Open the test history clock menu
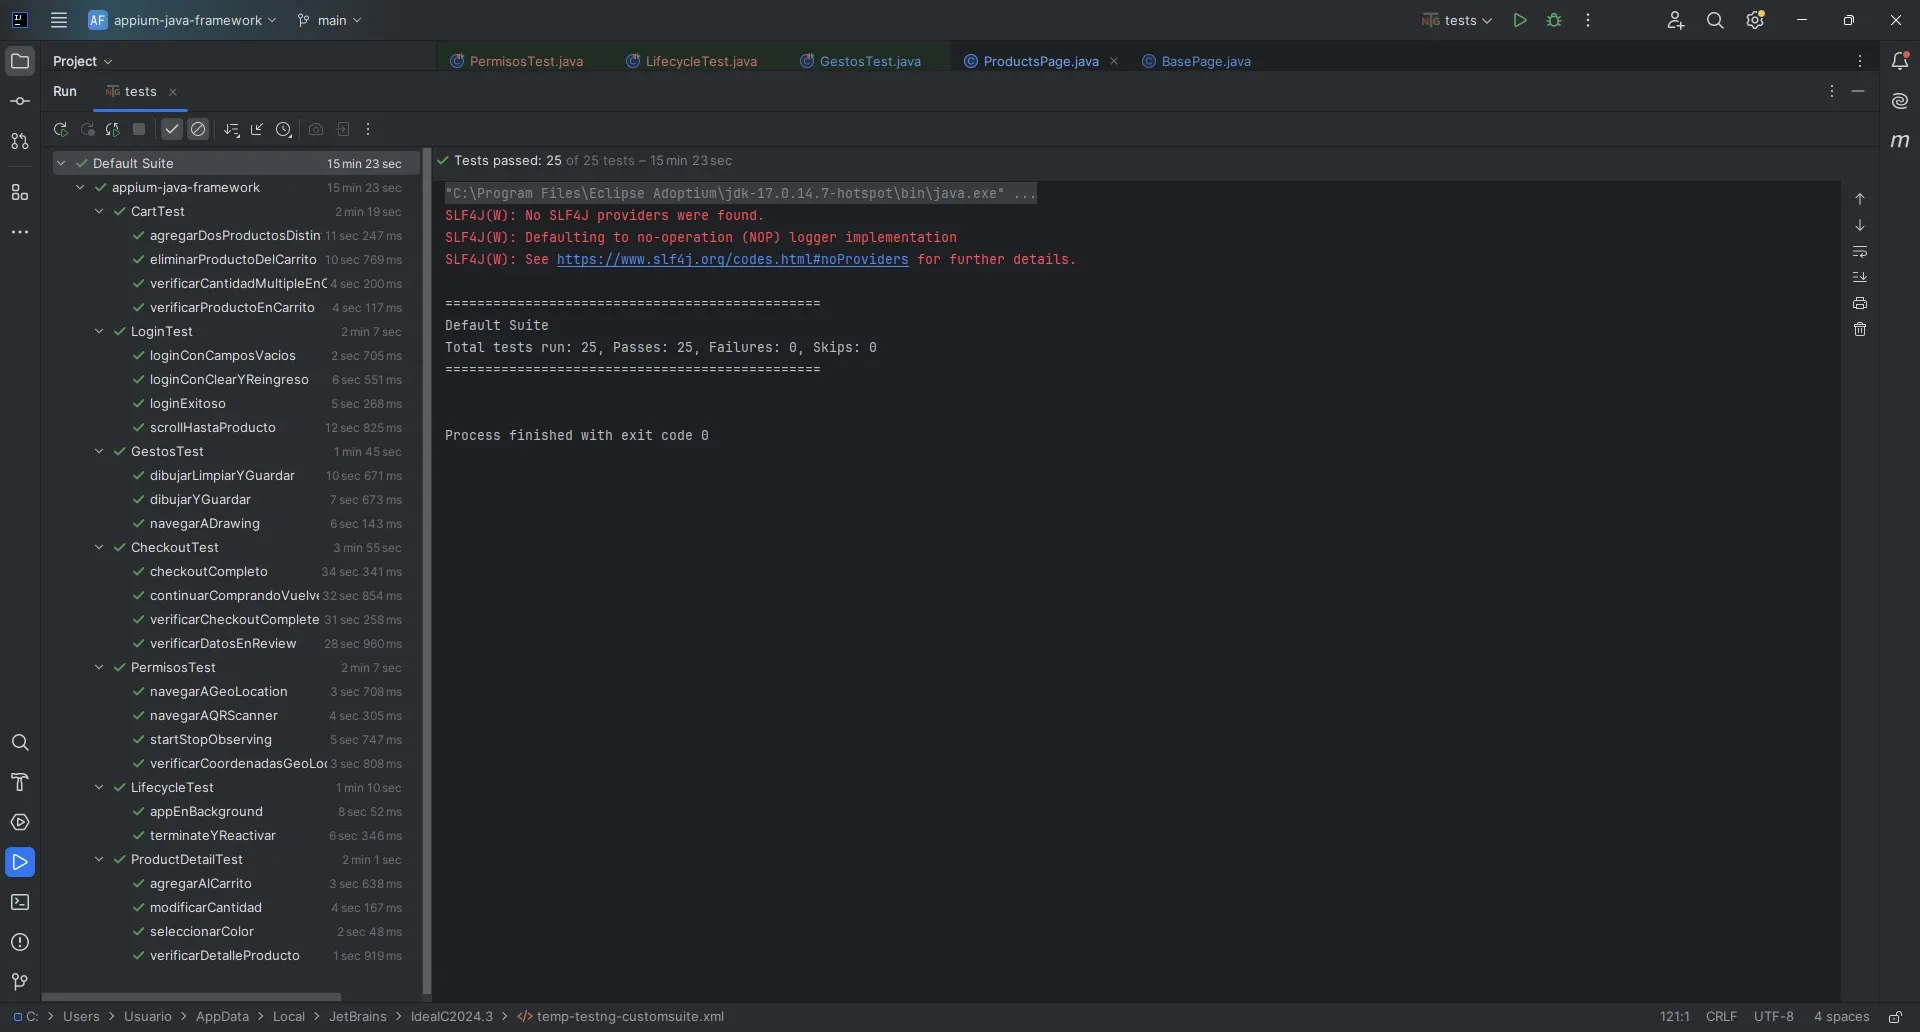This screenshot has width=1920, height=1032. [x=284, y=130]
